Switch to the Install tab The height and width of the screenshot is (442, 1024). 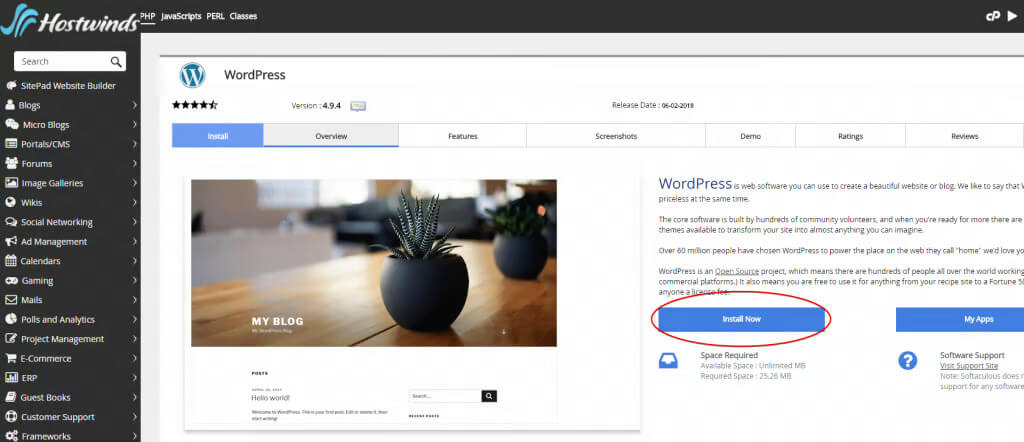pos(217,136)
